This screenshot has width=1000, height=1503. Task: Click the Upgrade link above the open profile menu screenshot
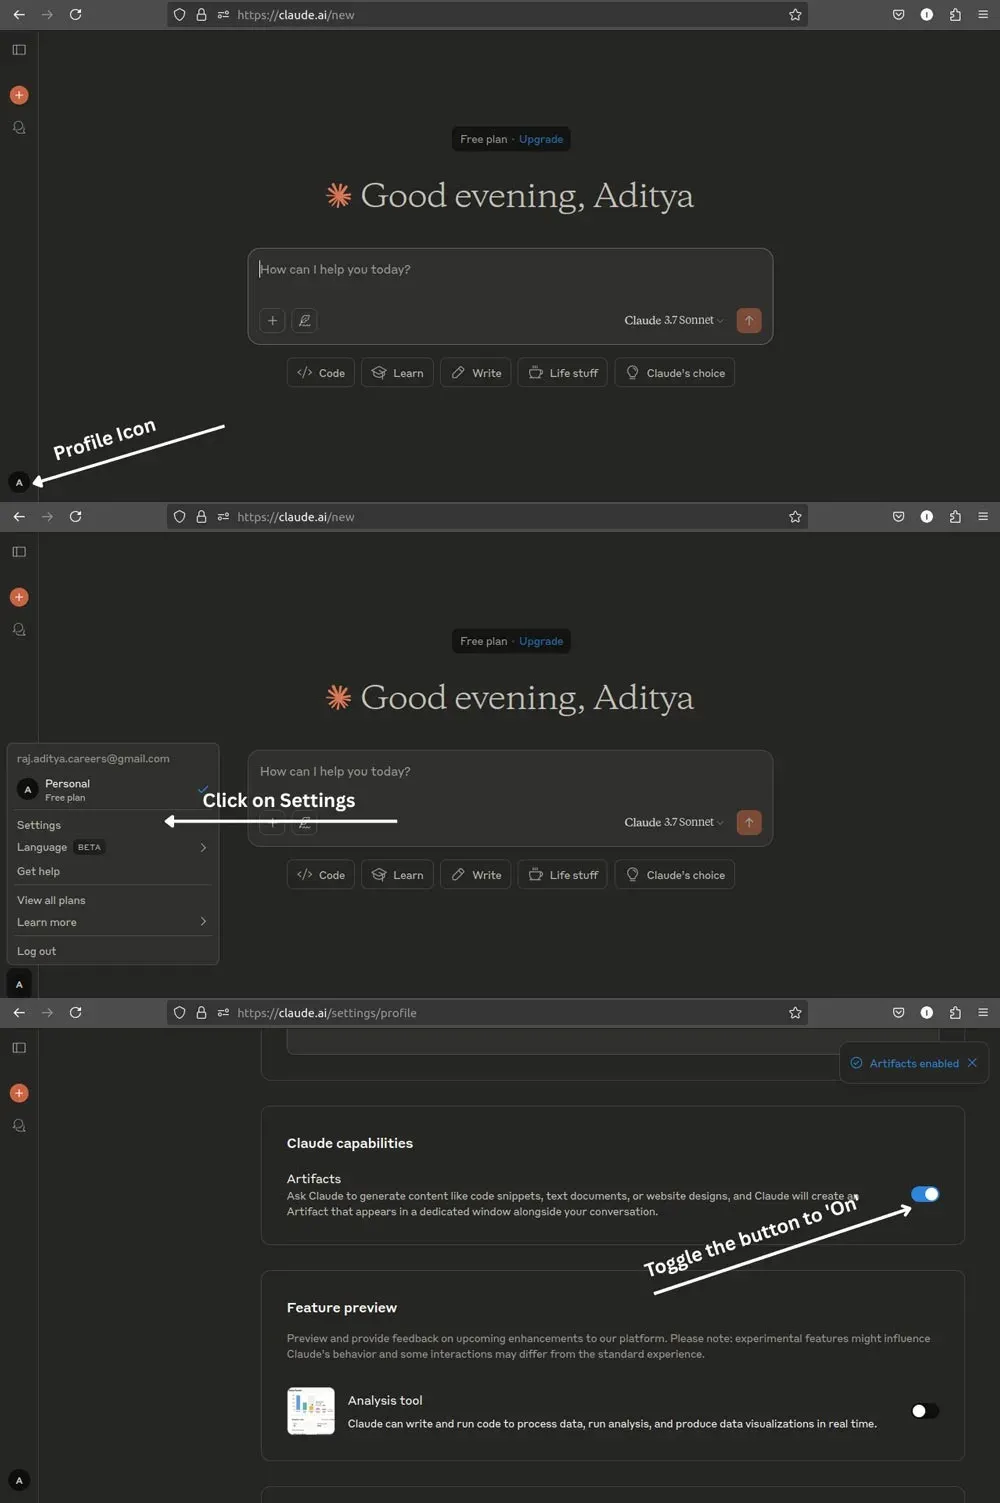point(541,641)
